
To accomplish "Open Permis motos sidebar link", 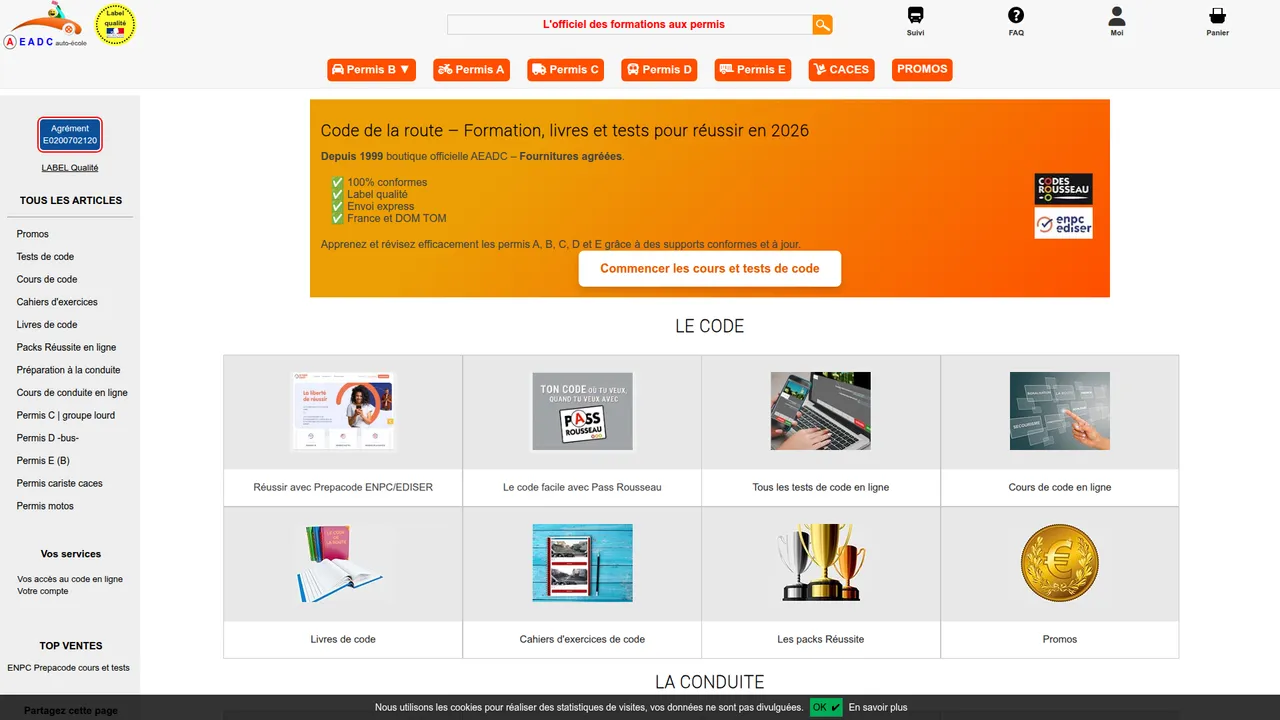I will pyautogui.click(x=45, y=506).
